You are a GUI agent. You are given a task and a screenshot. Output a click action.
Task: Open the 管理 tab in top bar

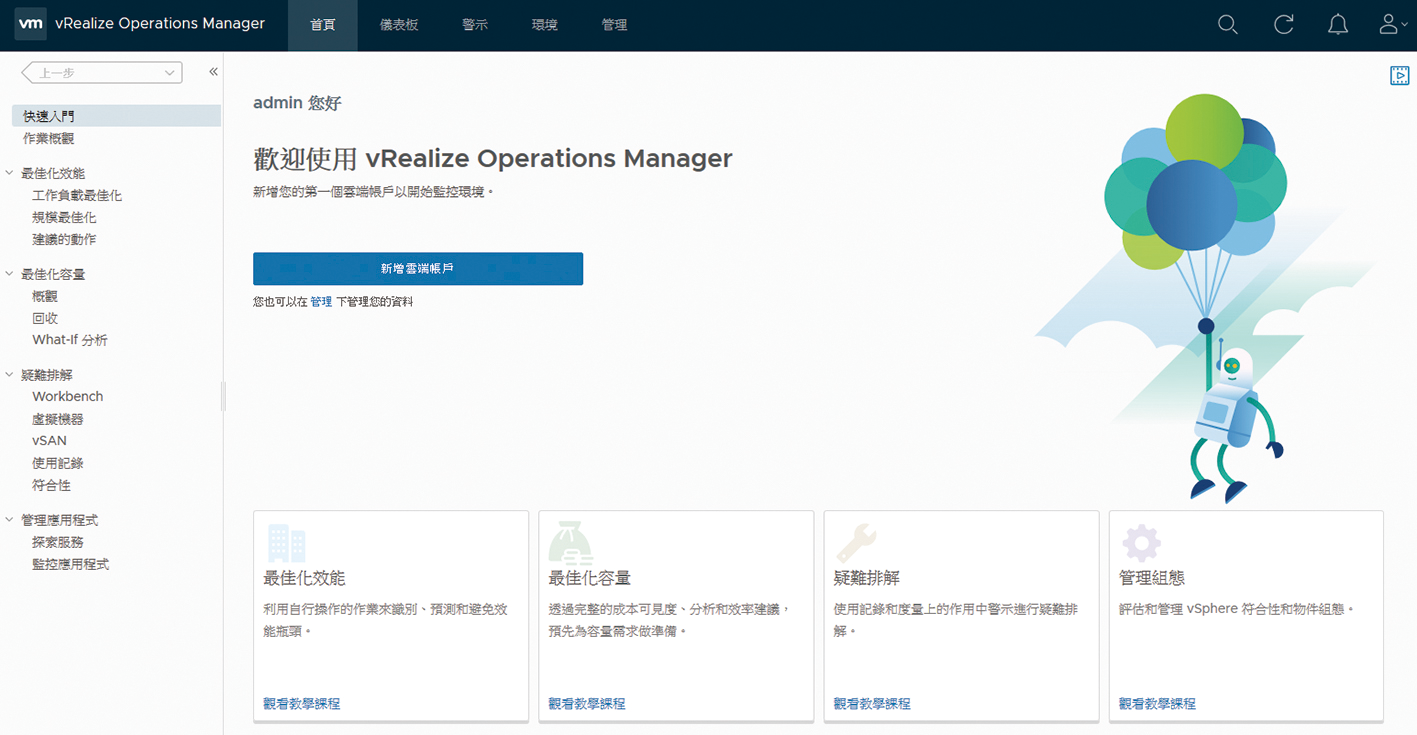(614, 25)
